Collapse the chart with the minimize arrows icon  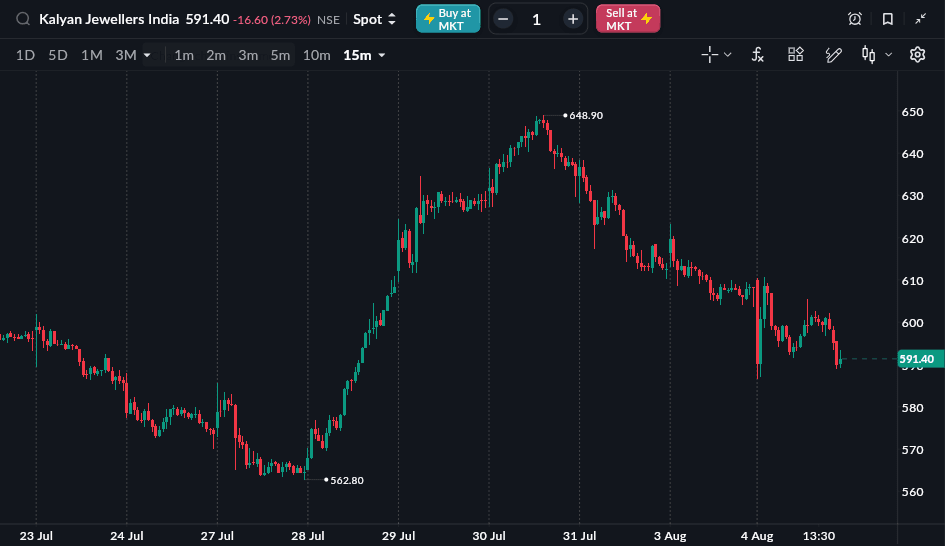tap(920, 19)
